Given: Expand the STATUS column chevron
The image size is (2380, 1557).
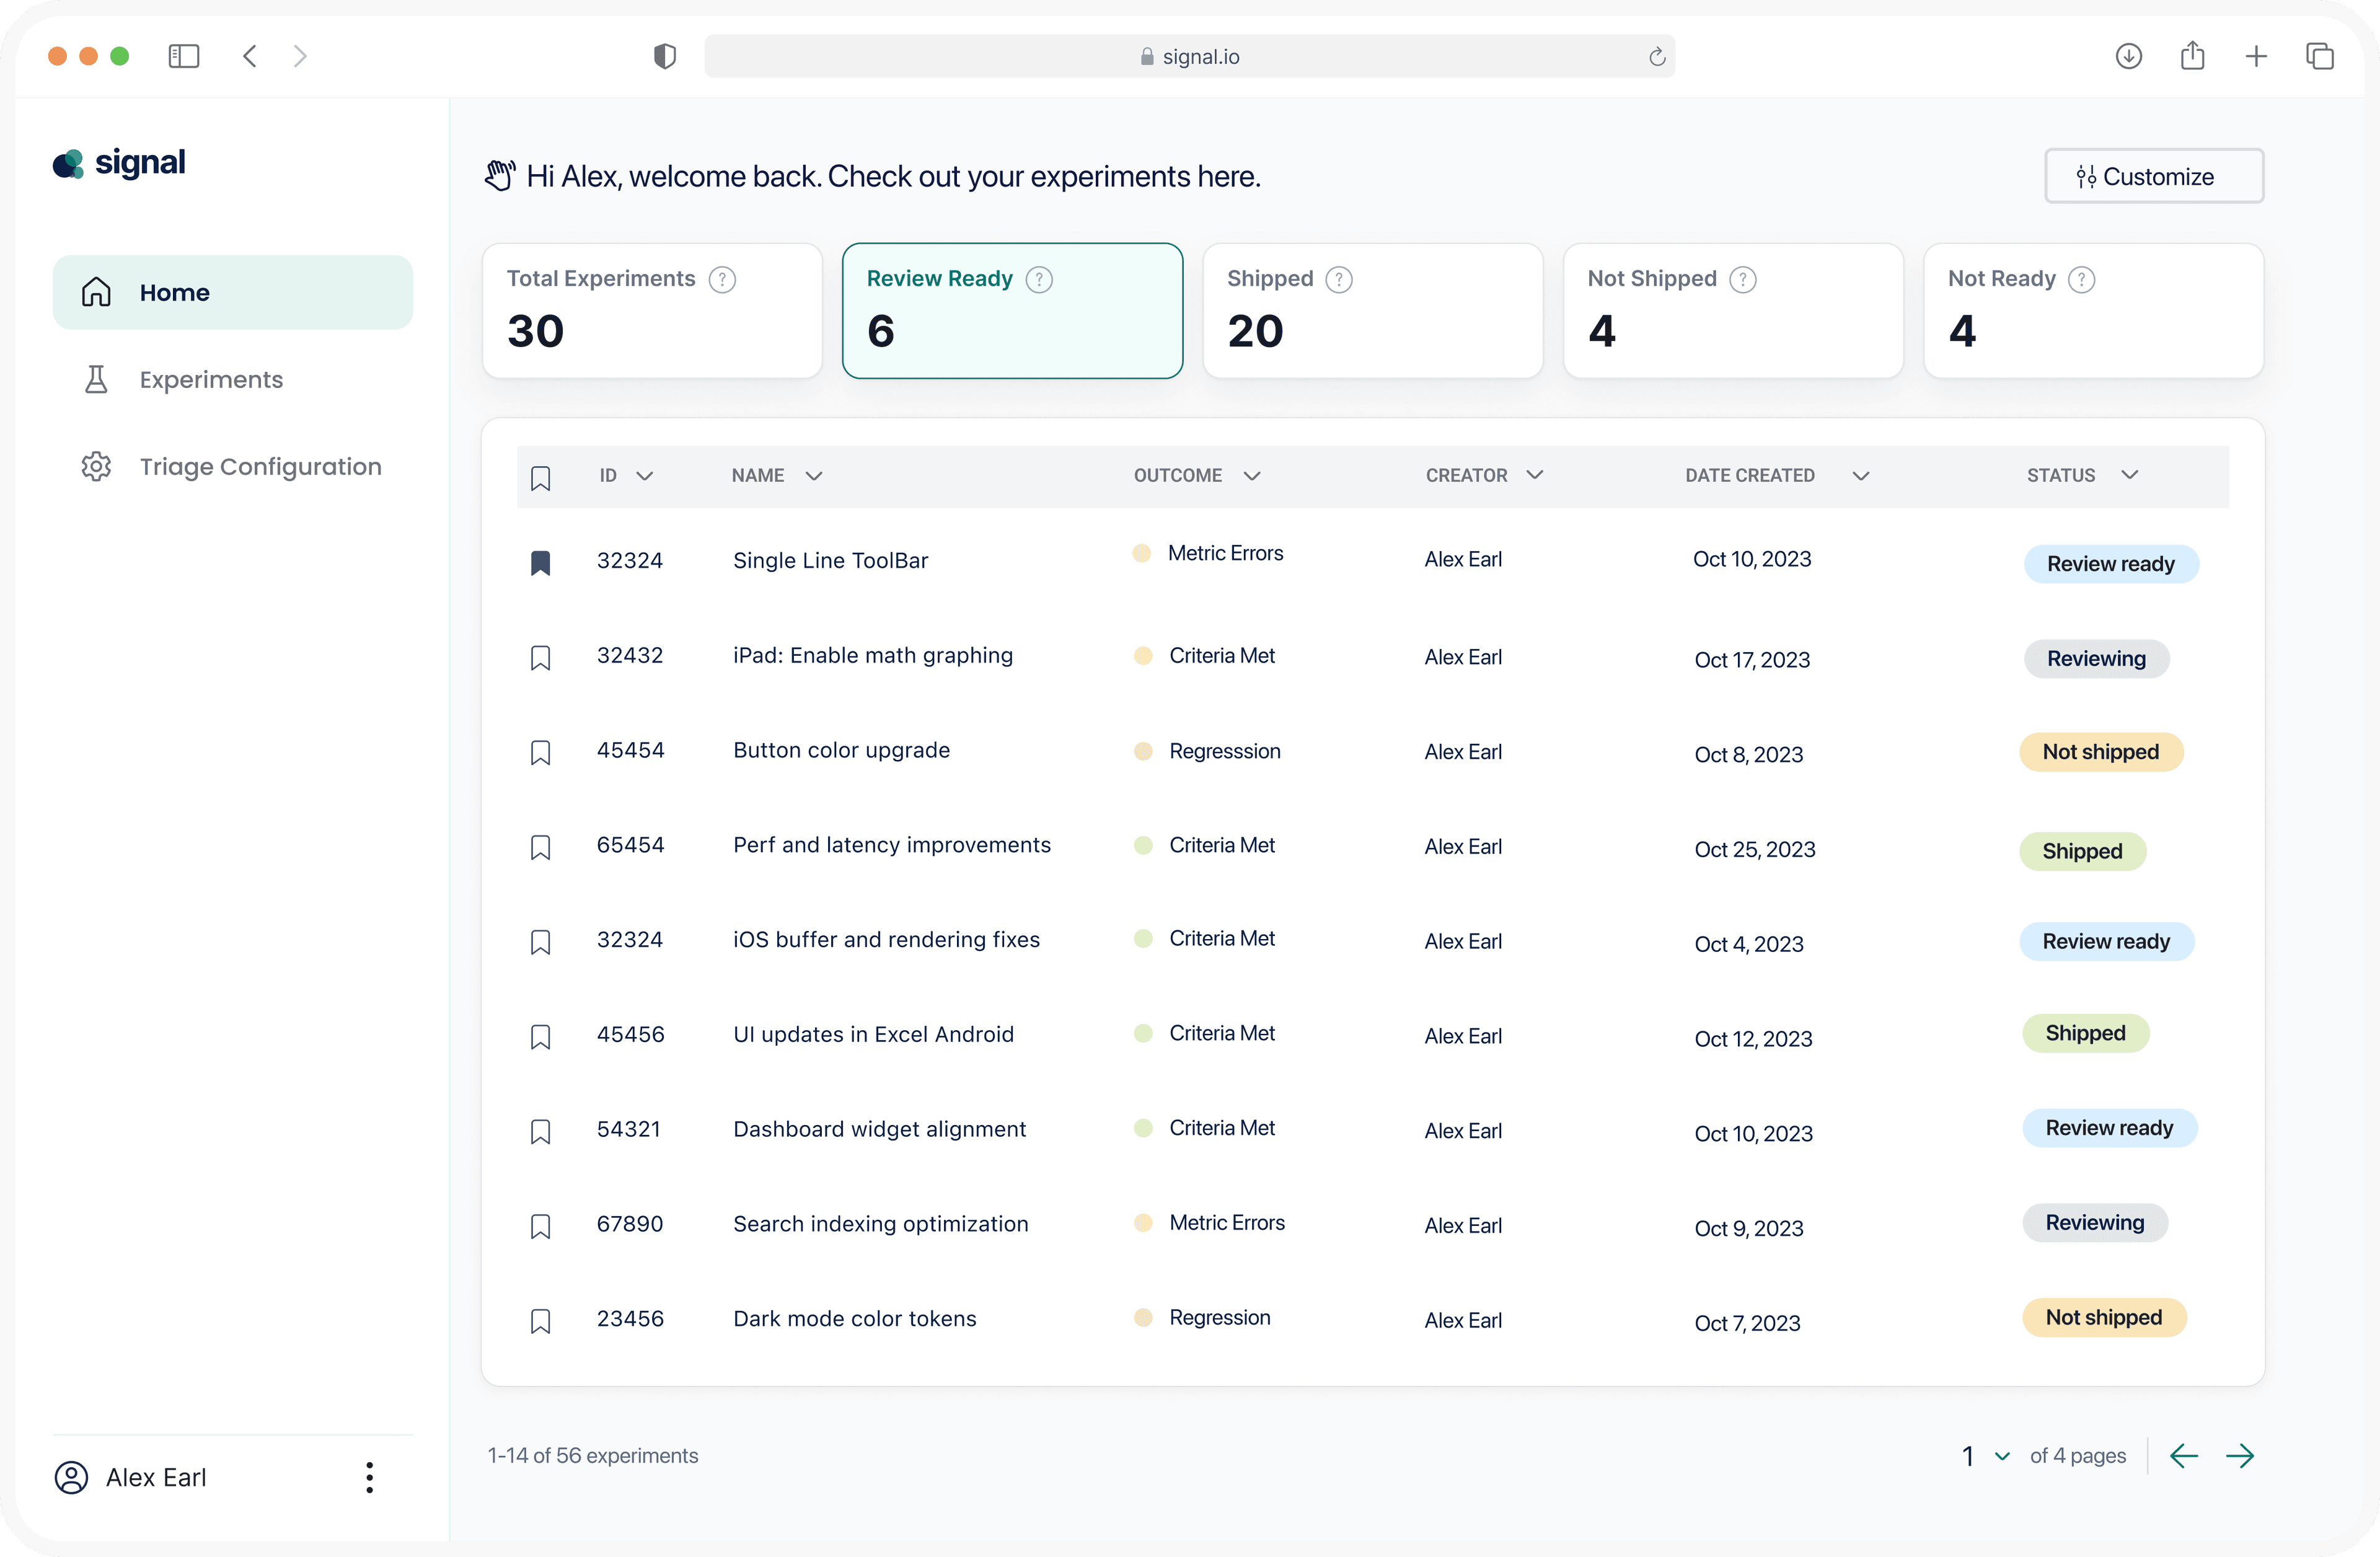Looking at the screenshot, I should 2130,475.
